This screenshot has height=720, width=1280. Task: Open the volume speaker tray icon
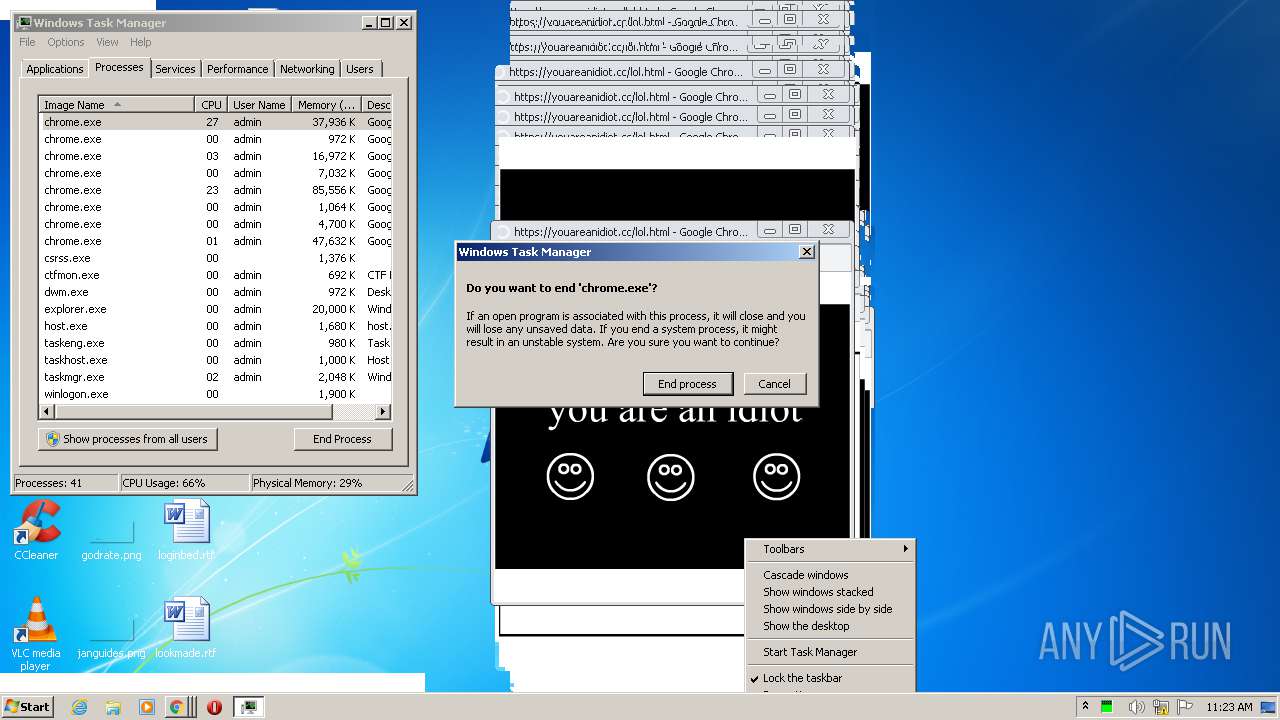(x=1135, y=707)
